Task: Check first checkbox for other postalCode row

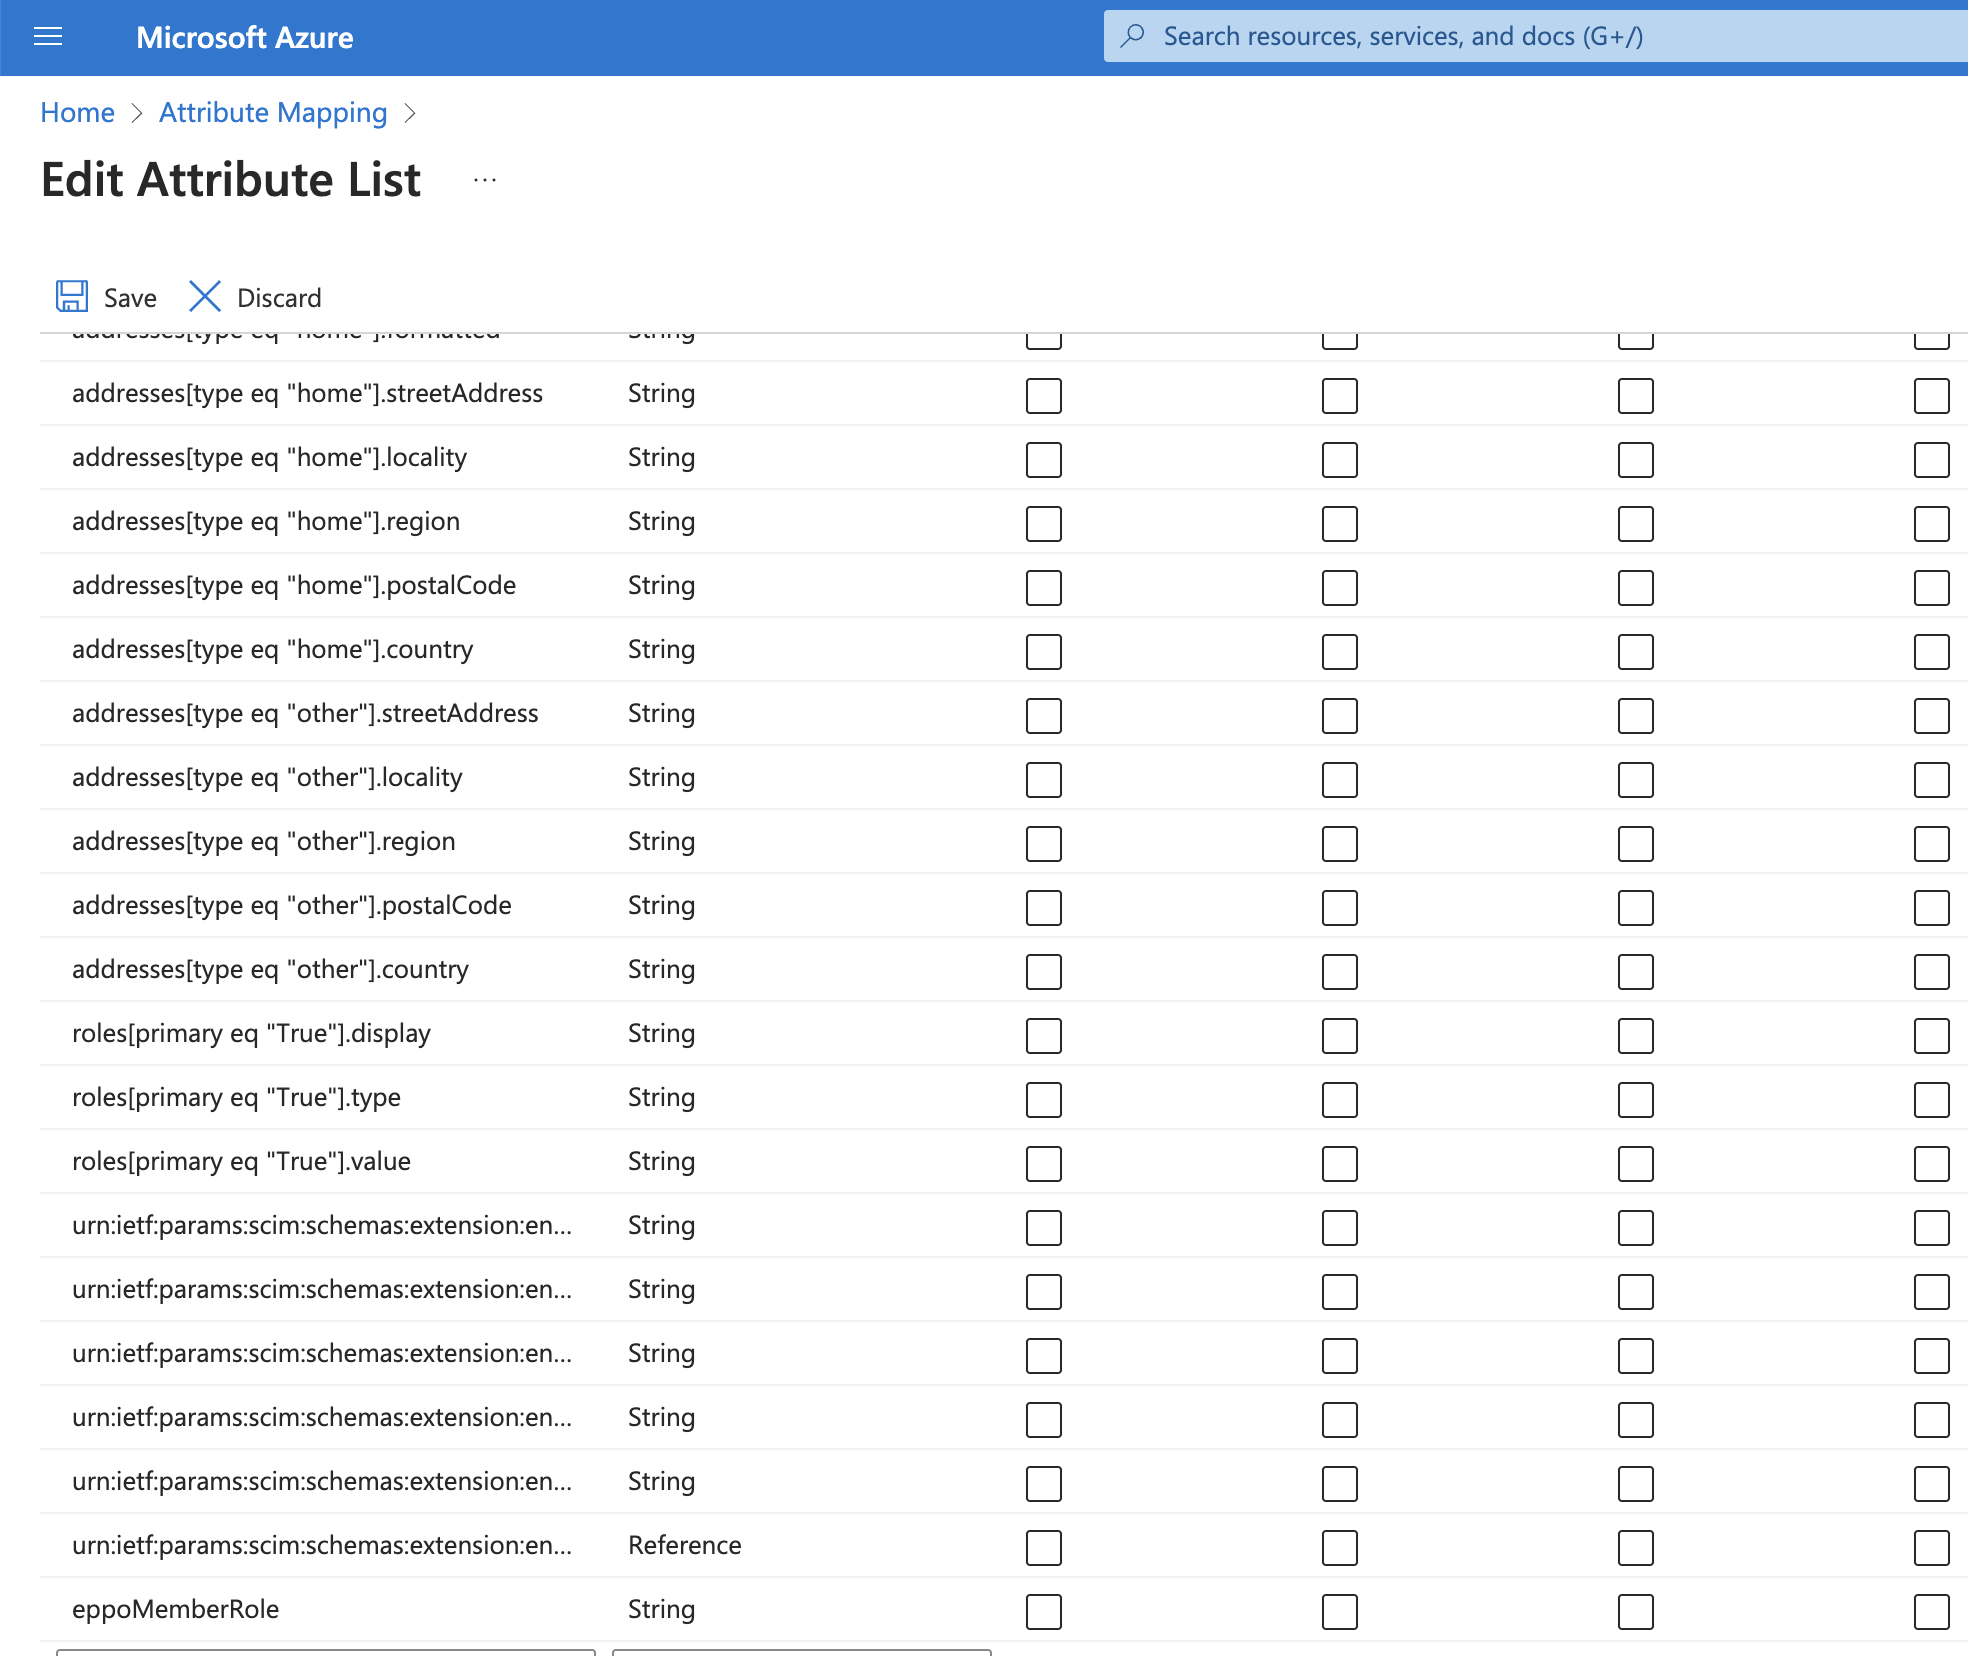Action: coord(1044,908)
